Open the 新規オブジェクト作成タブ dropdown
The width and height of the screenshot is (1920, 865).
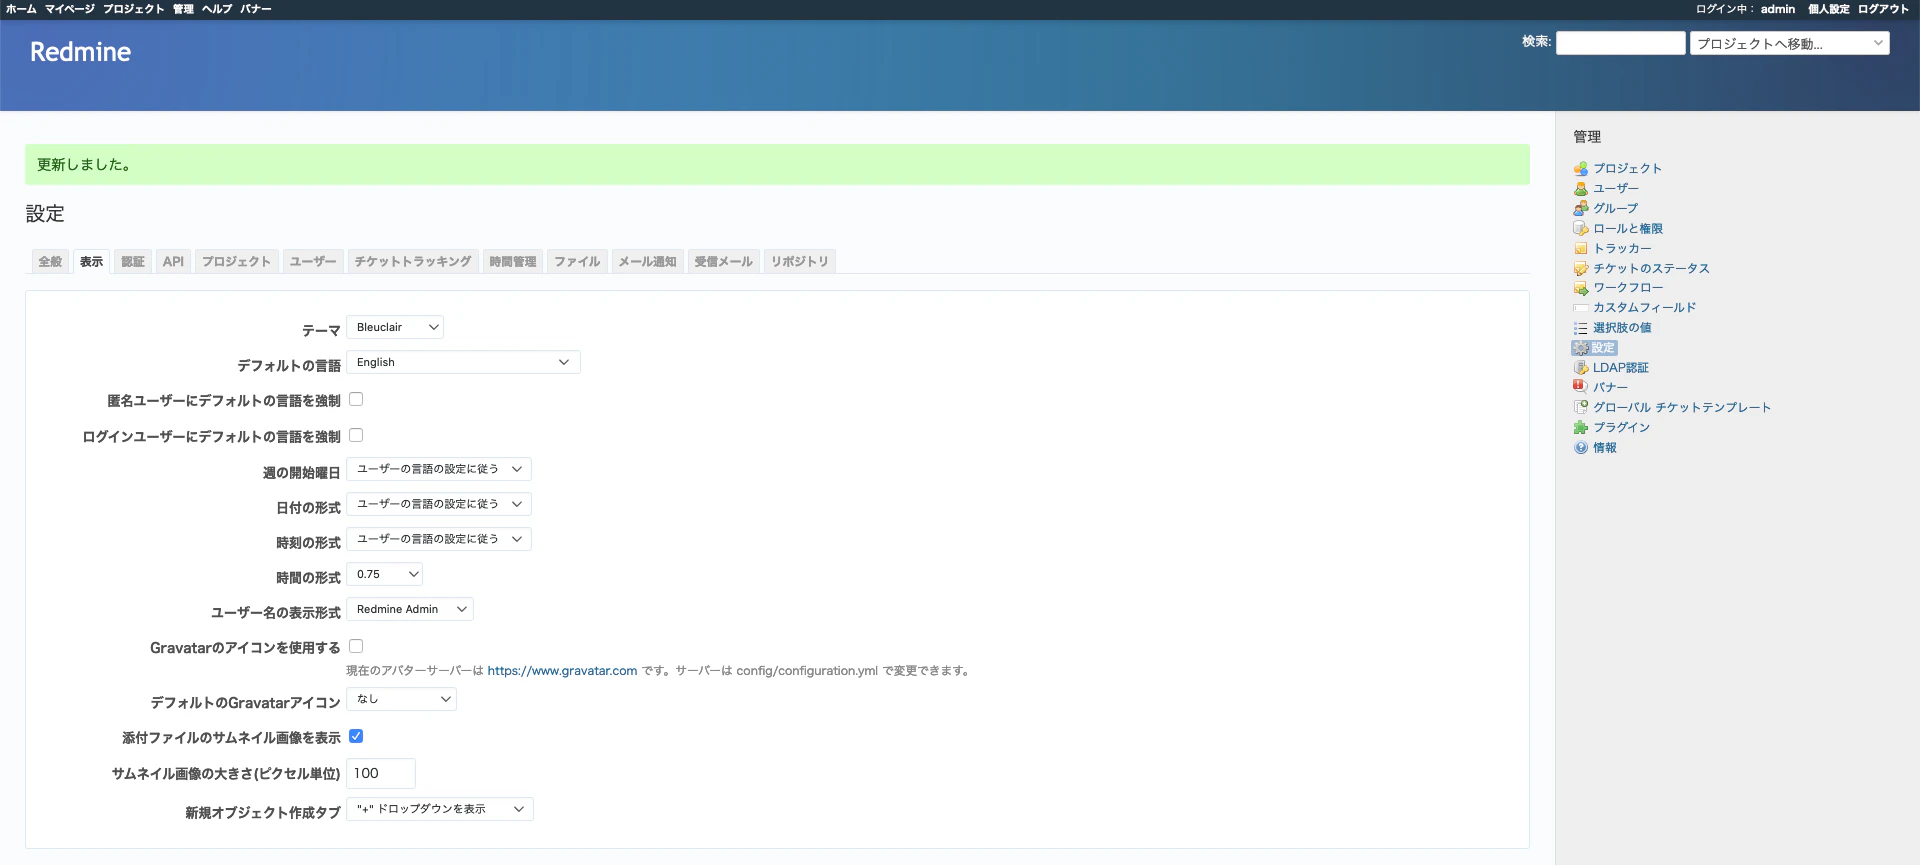440,809
